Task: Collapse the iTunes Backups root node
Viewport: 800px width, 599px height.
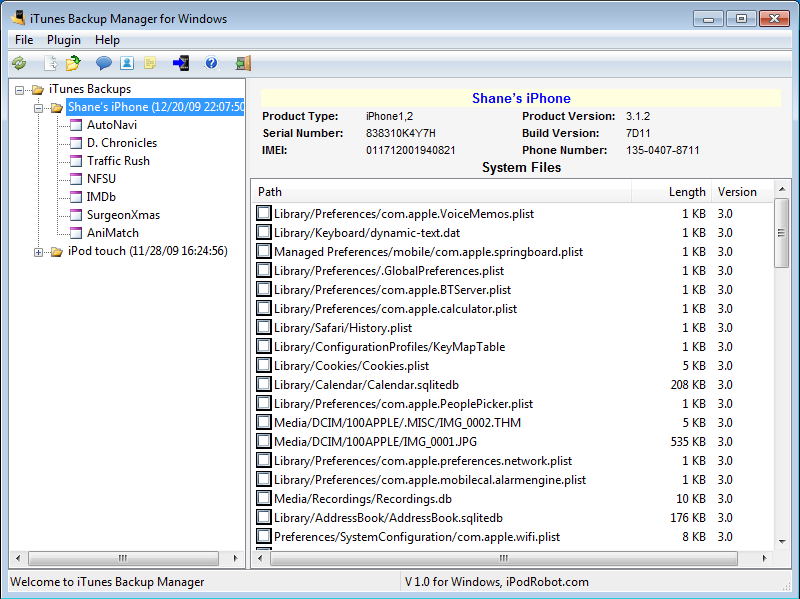Action: (21, 90)
